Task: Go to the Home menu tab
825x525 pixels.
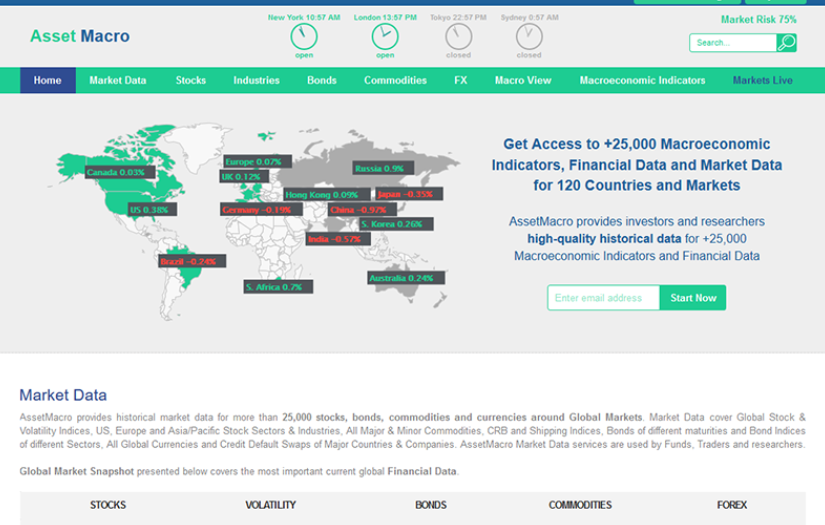Action: tap(48, 80)
